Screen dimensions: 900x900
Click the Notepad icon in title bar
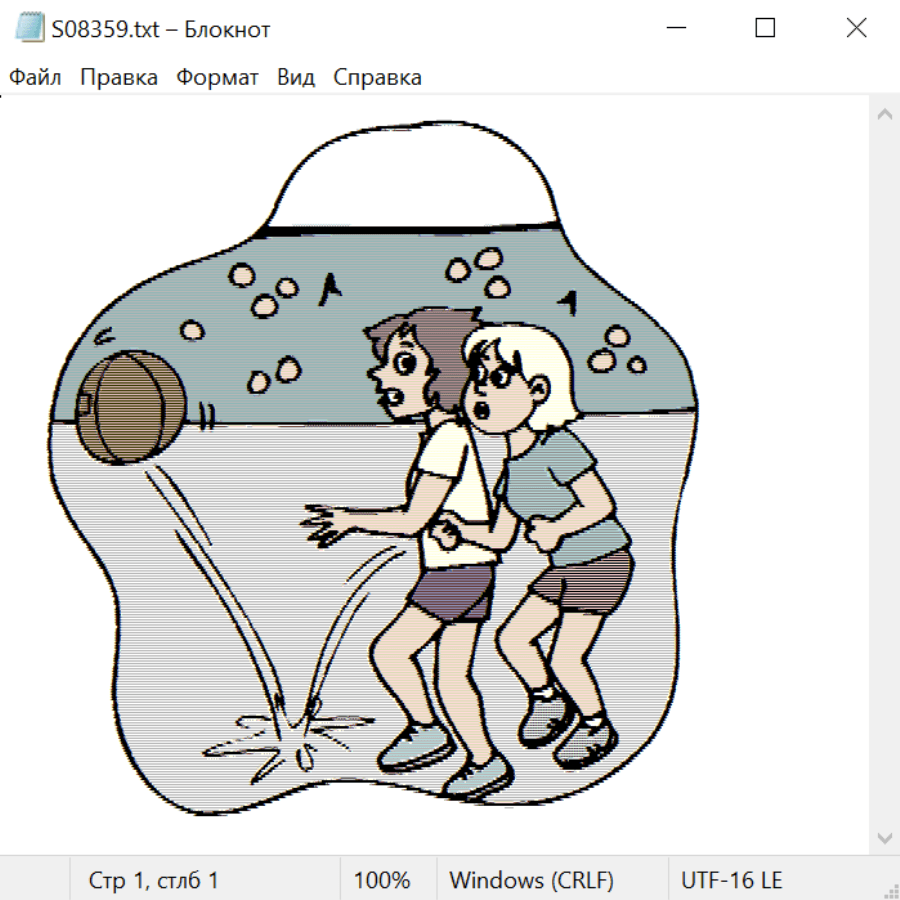[x=30, y=28]
